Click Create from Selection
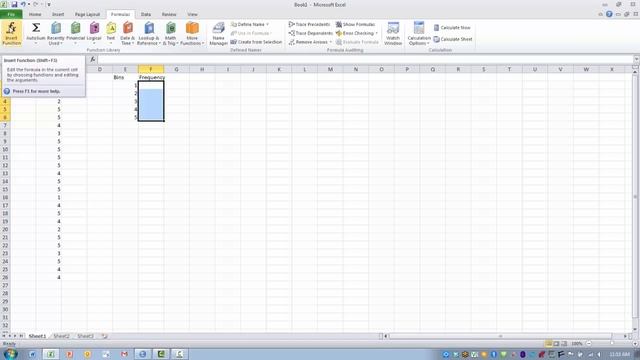This screenshot has height=360, width=640. coord(256,42)
